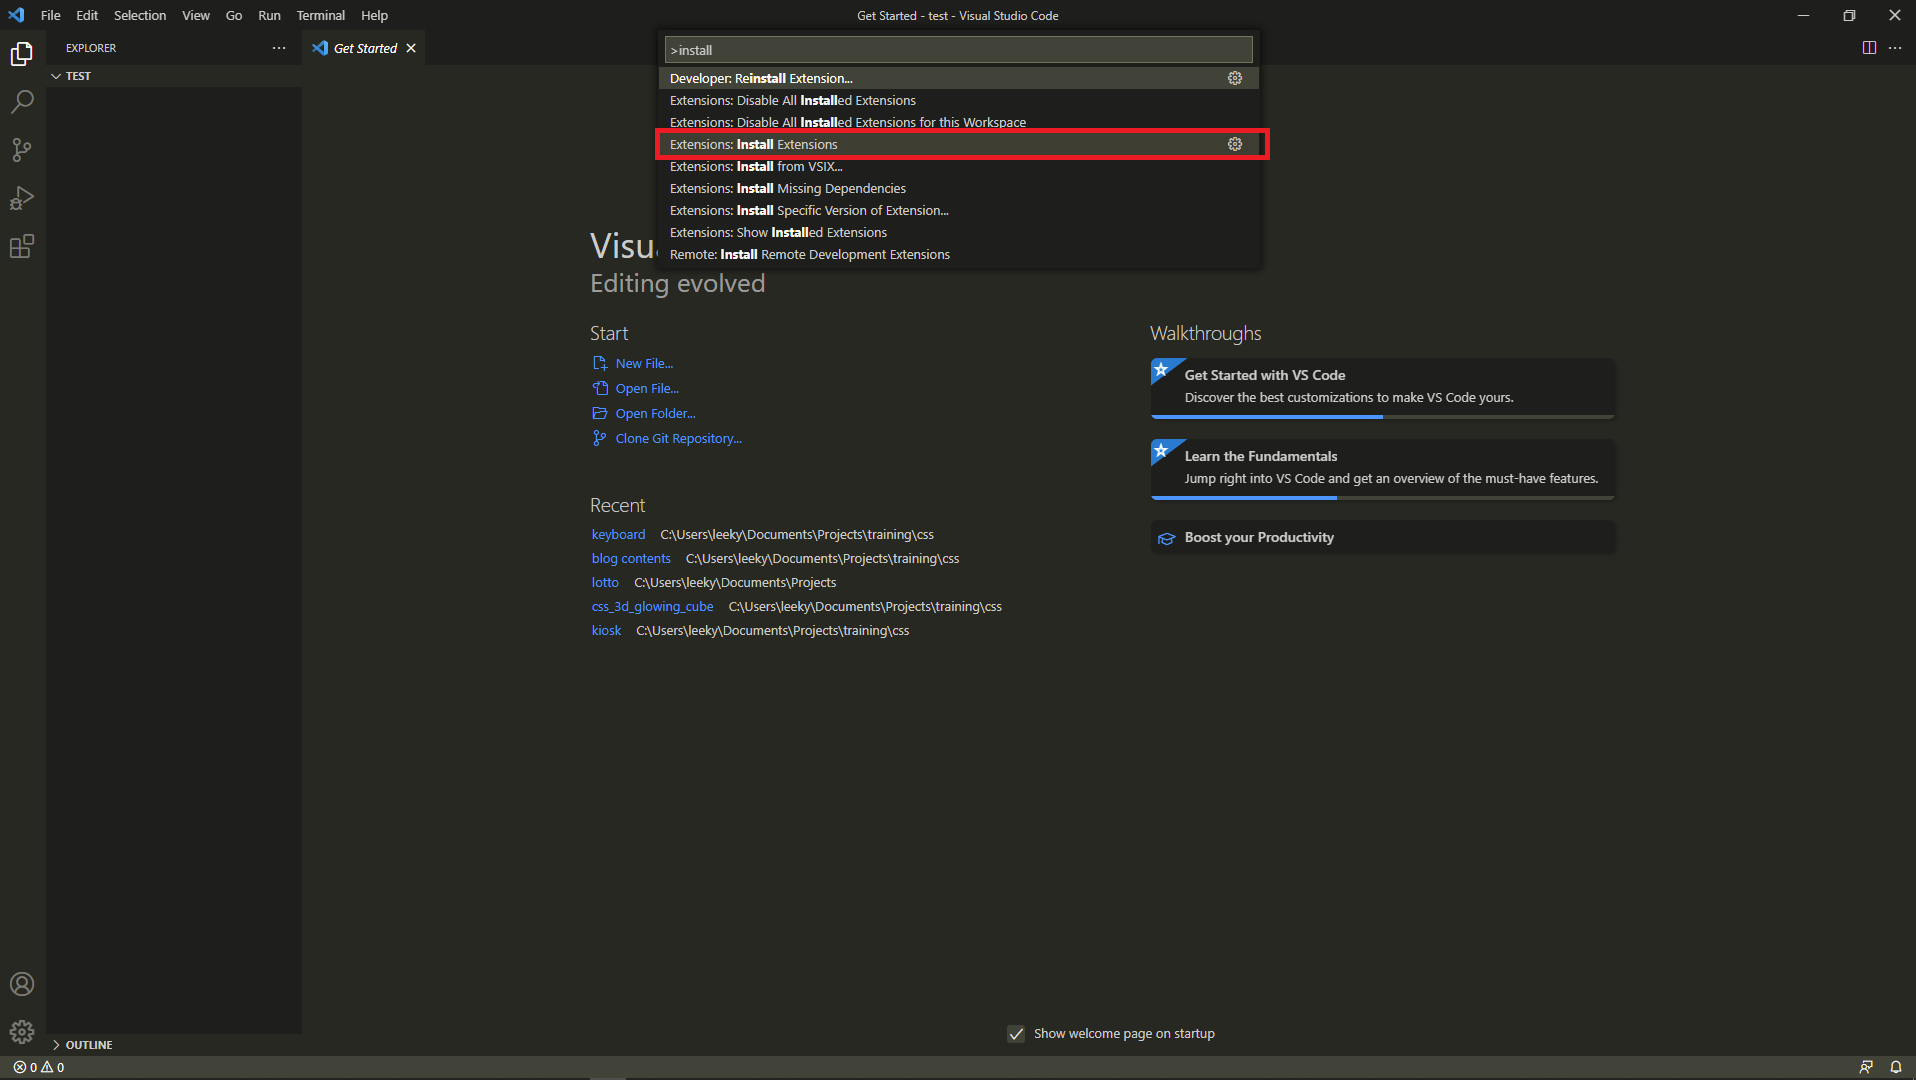This screenshot has width=1916, height=1080.
Task: Click the New File icon under Start
Action: (x=600, y=363)
